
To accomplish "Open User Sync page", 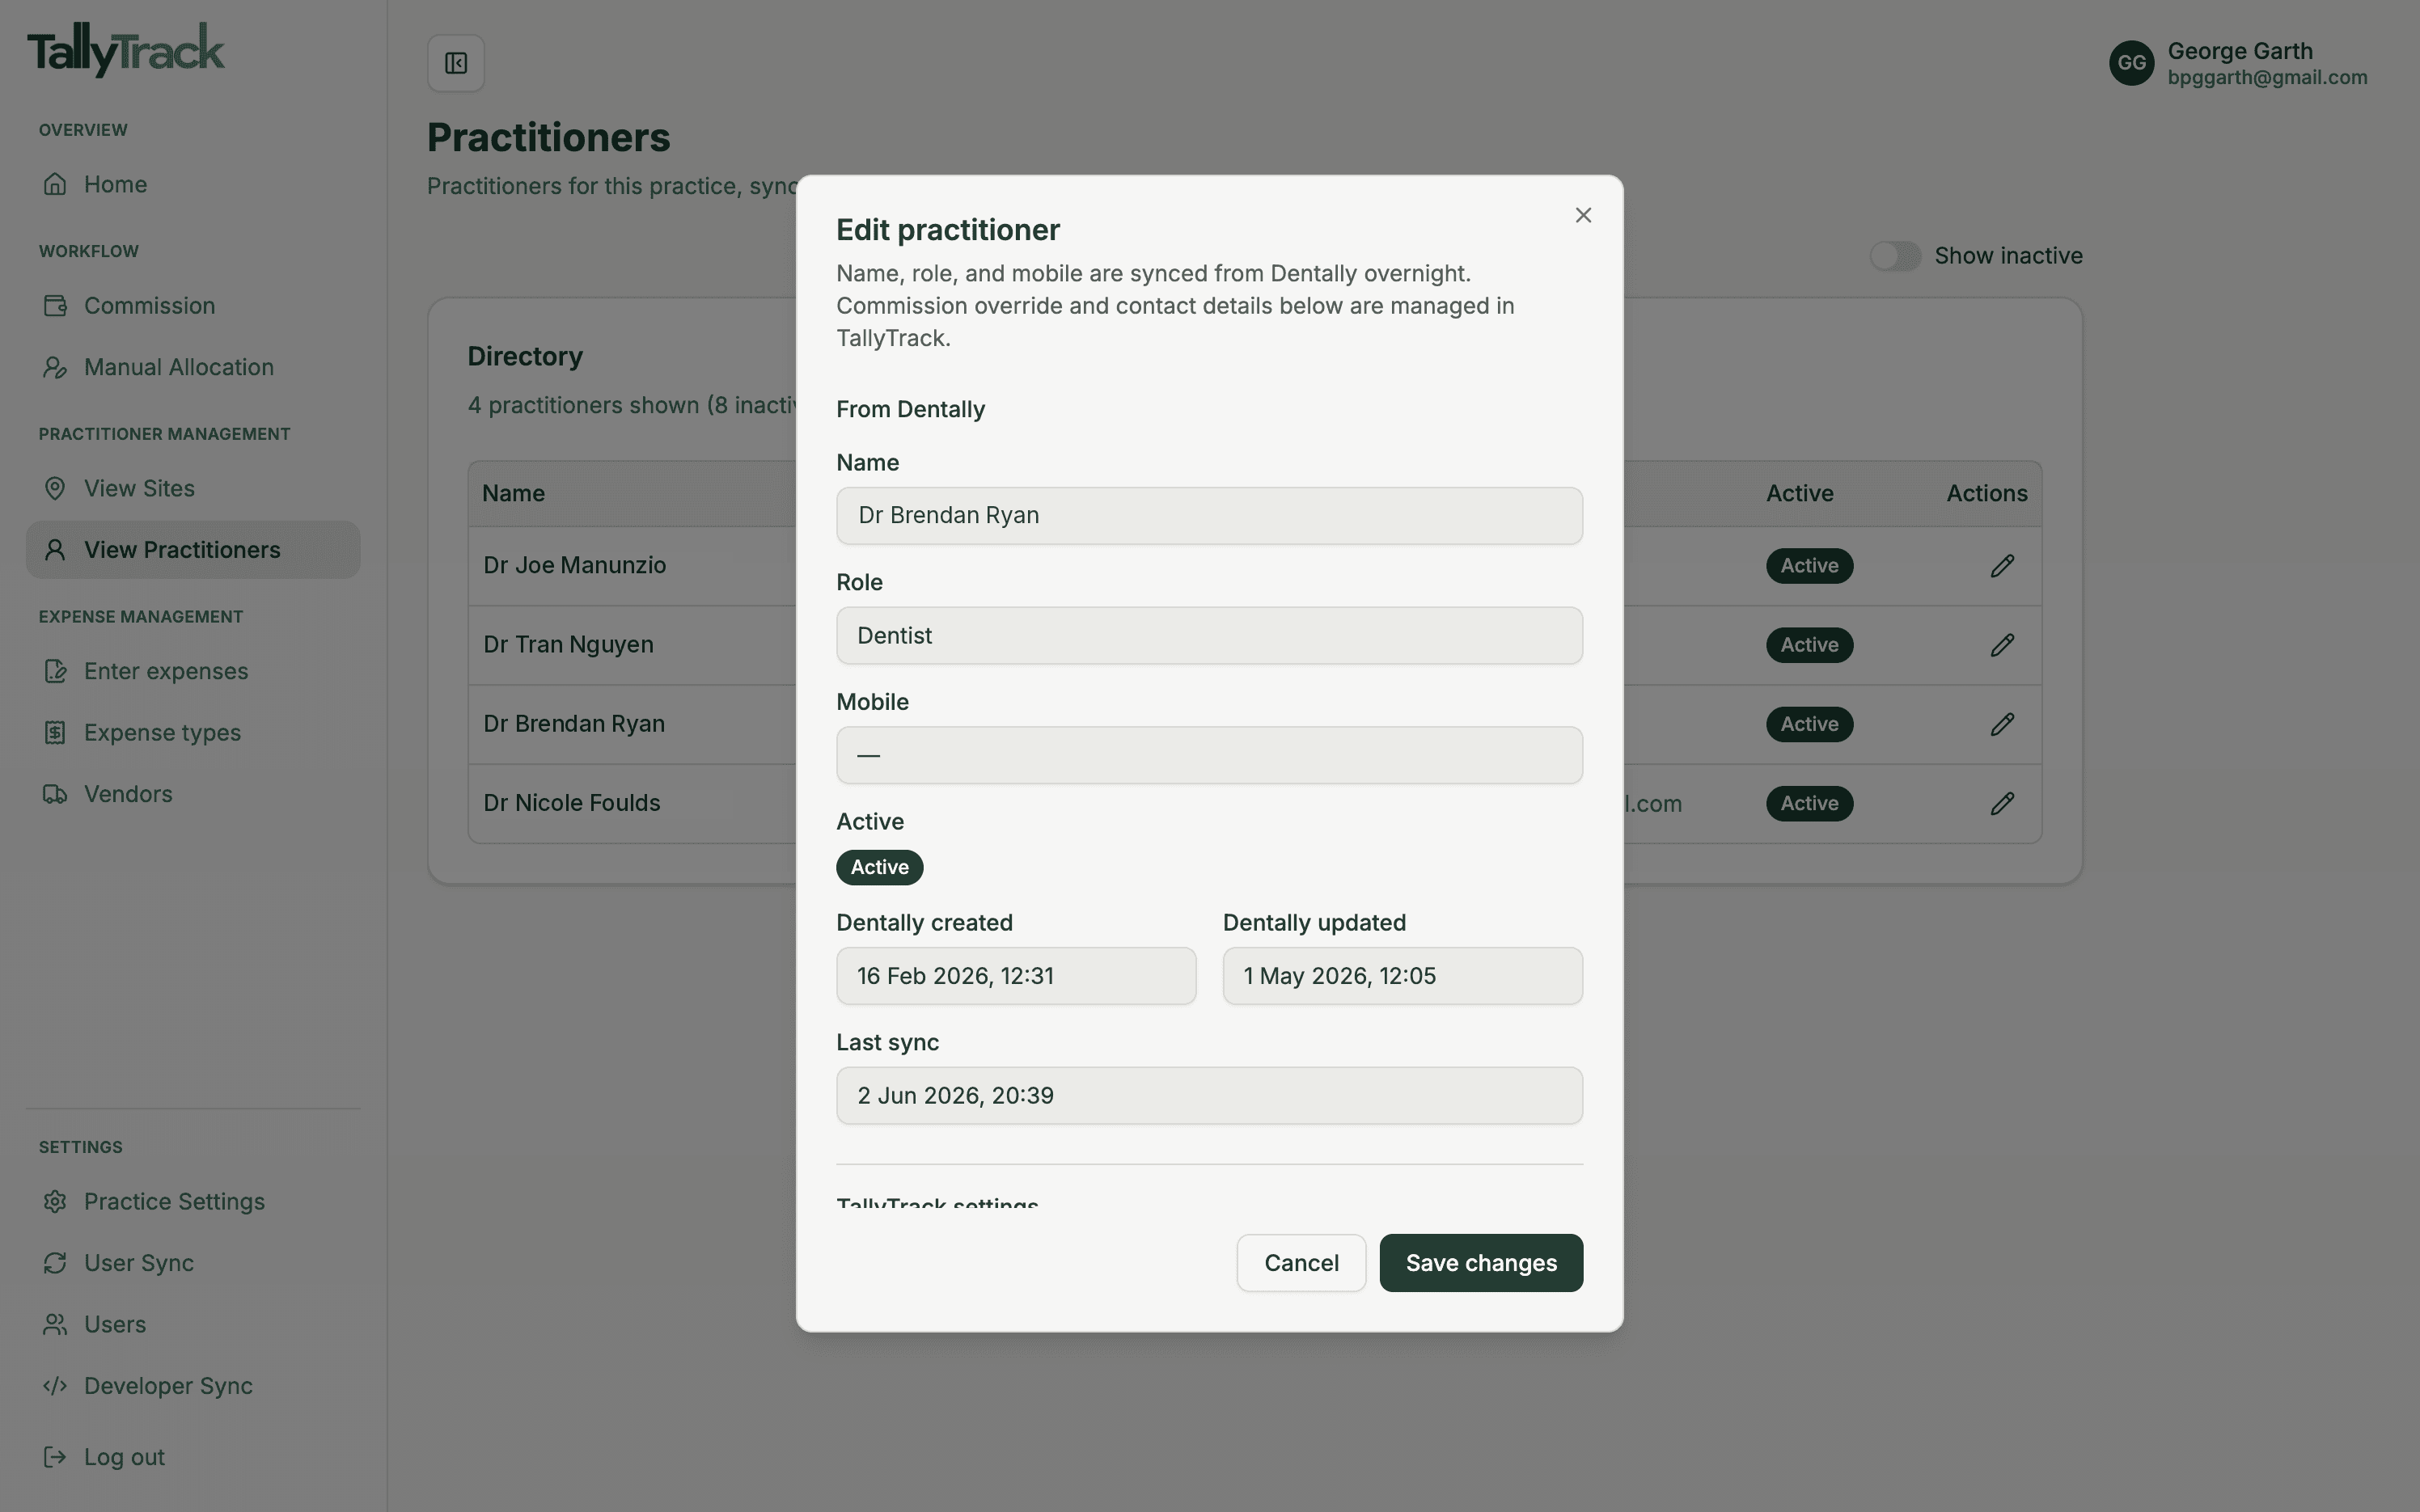I will click(193, 1263).
